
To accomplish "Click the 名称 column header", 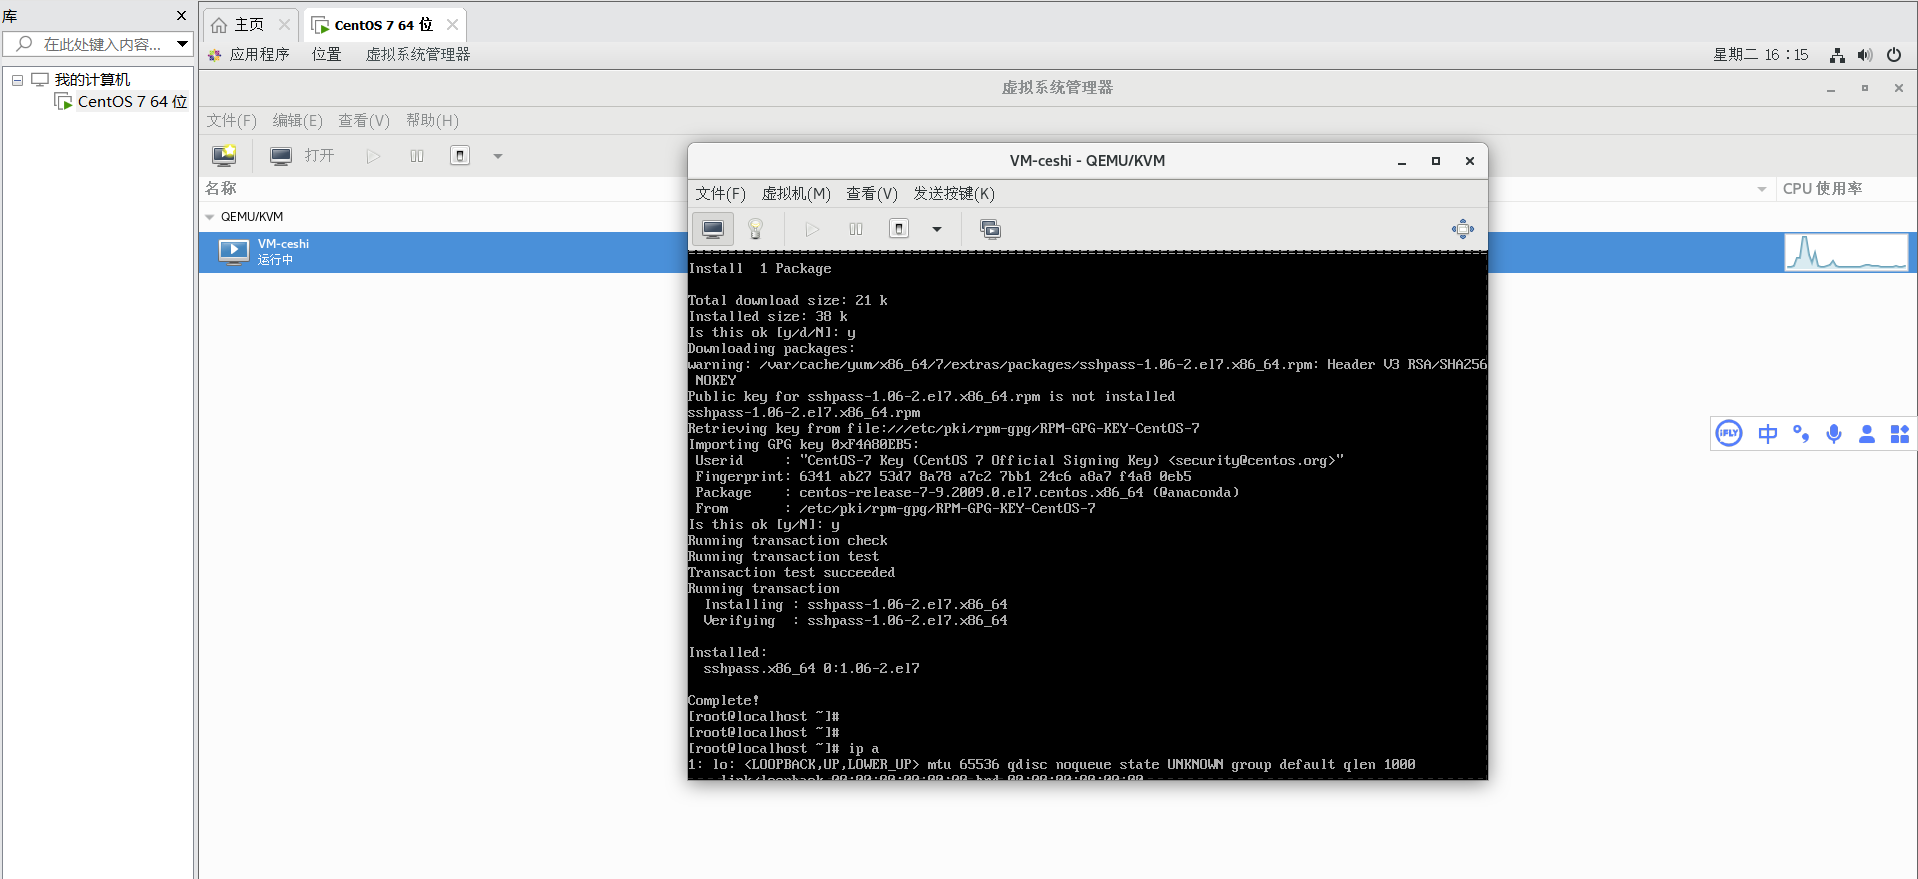I will pos(221,189).
